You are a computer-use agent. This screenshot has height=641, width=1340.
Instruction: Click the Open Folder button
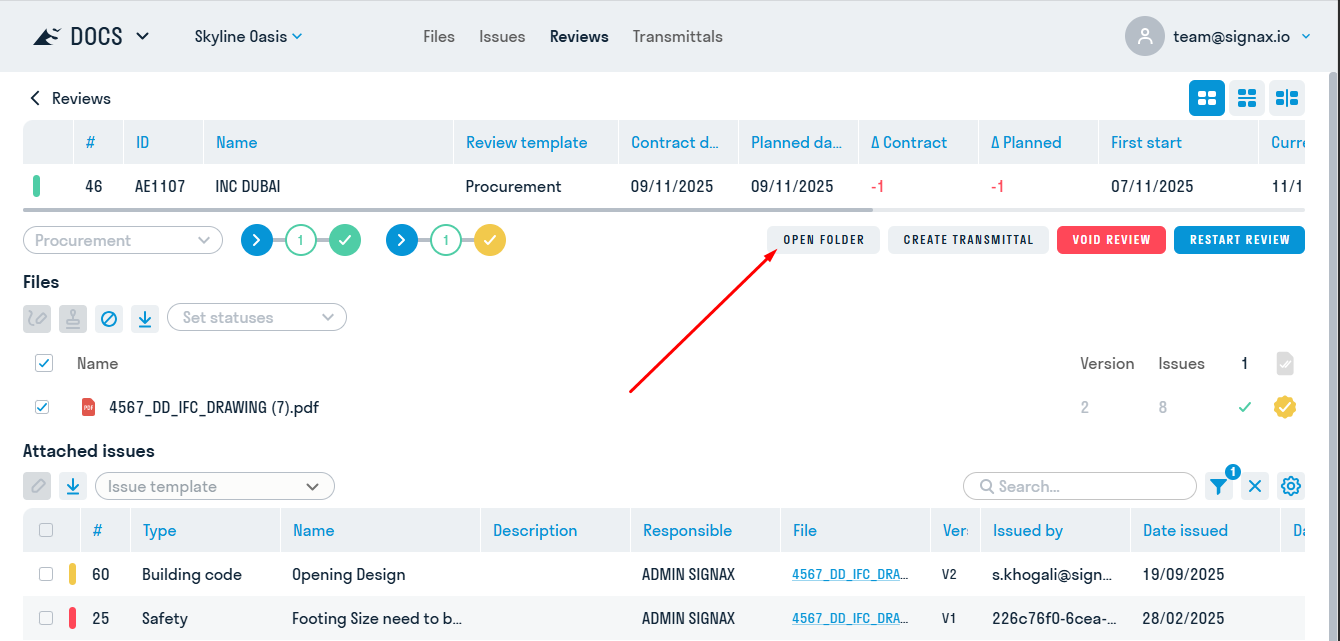(x=823, y=240)
